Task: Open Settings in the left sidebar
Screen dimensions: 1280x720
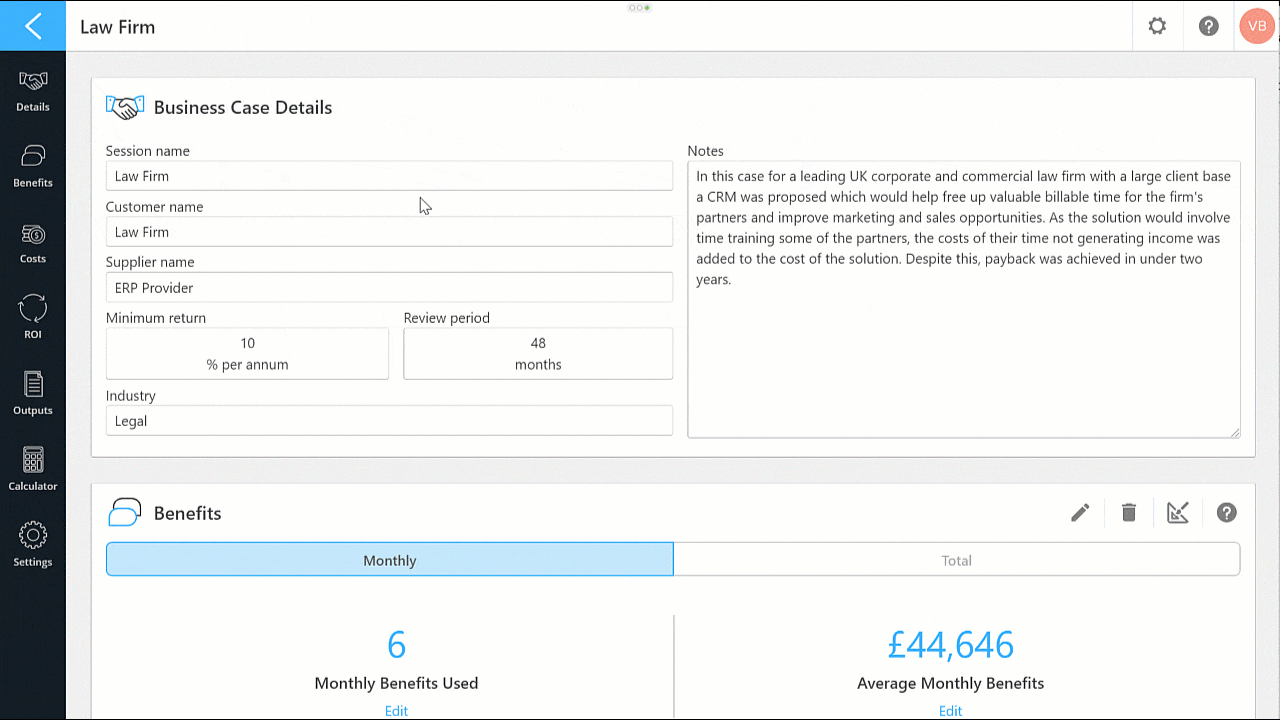Action: pos(33,546)
